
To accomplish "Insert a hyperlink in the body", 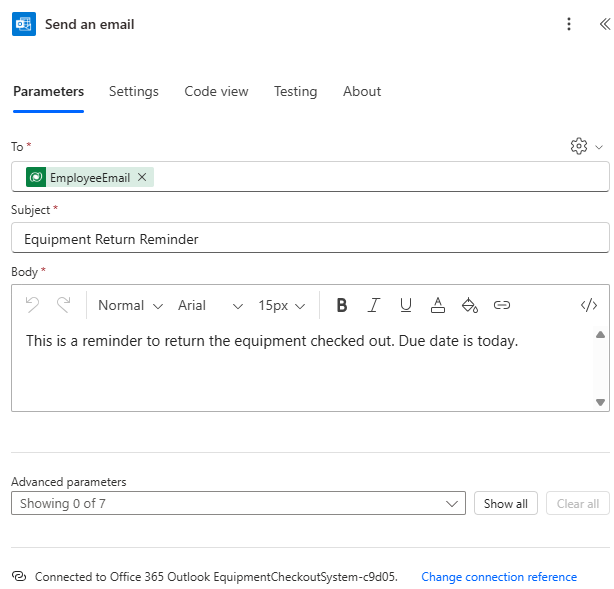I will click(502, 305).
